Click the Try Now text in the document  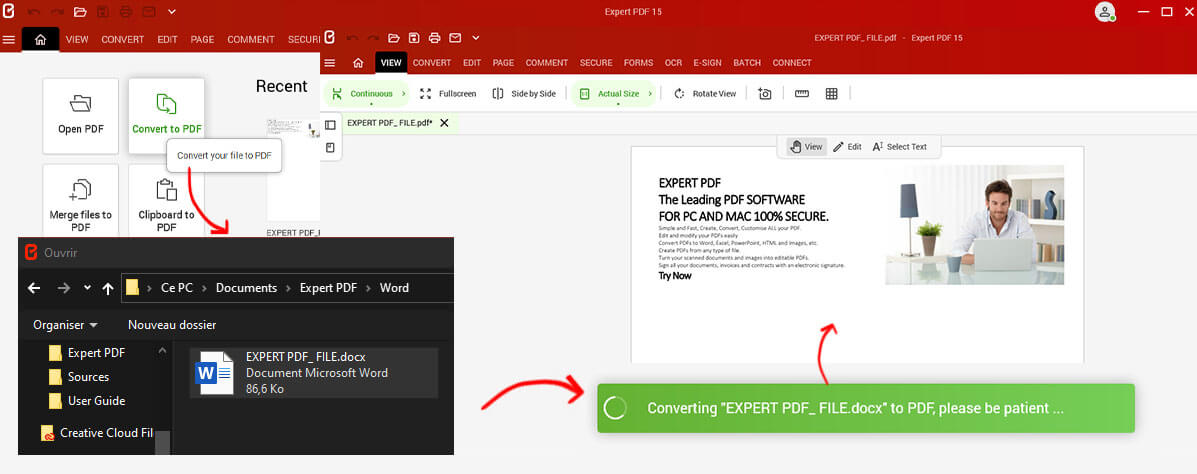click(675, 276)
